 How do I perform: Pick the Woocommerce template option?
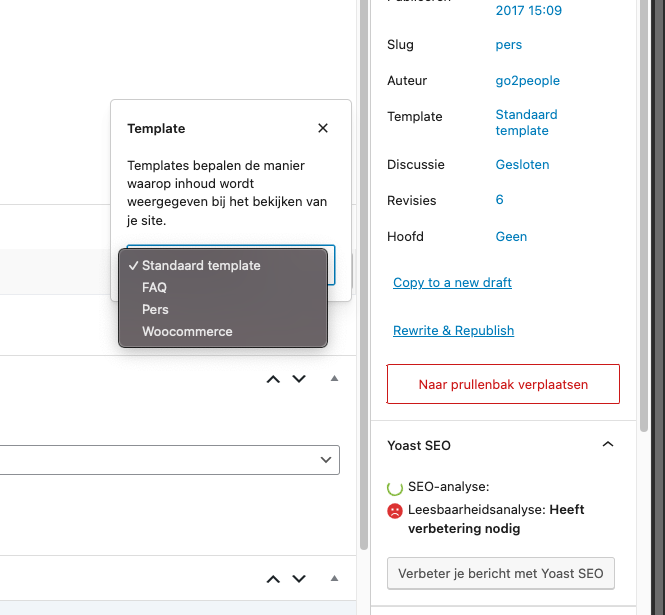pos(187,332)
